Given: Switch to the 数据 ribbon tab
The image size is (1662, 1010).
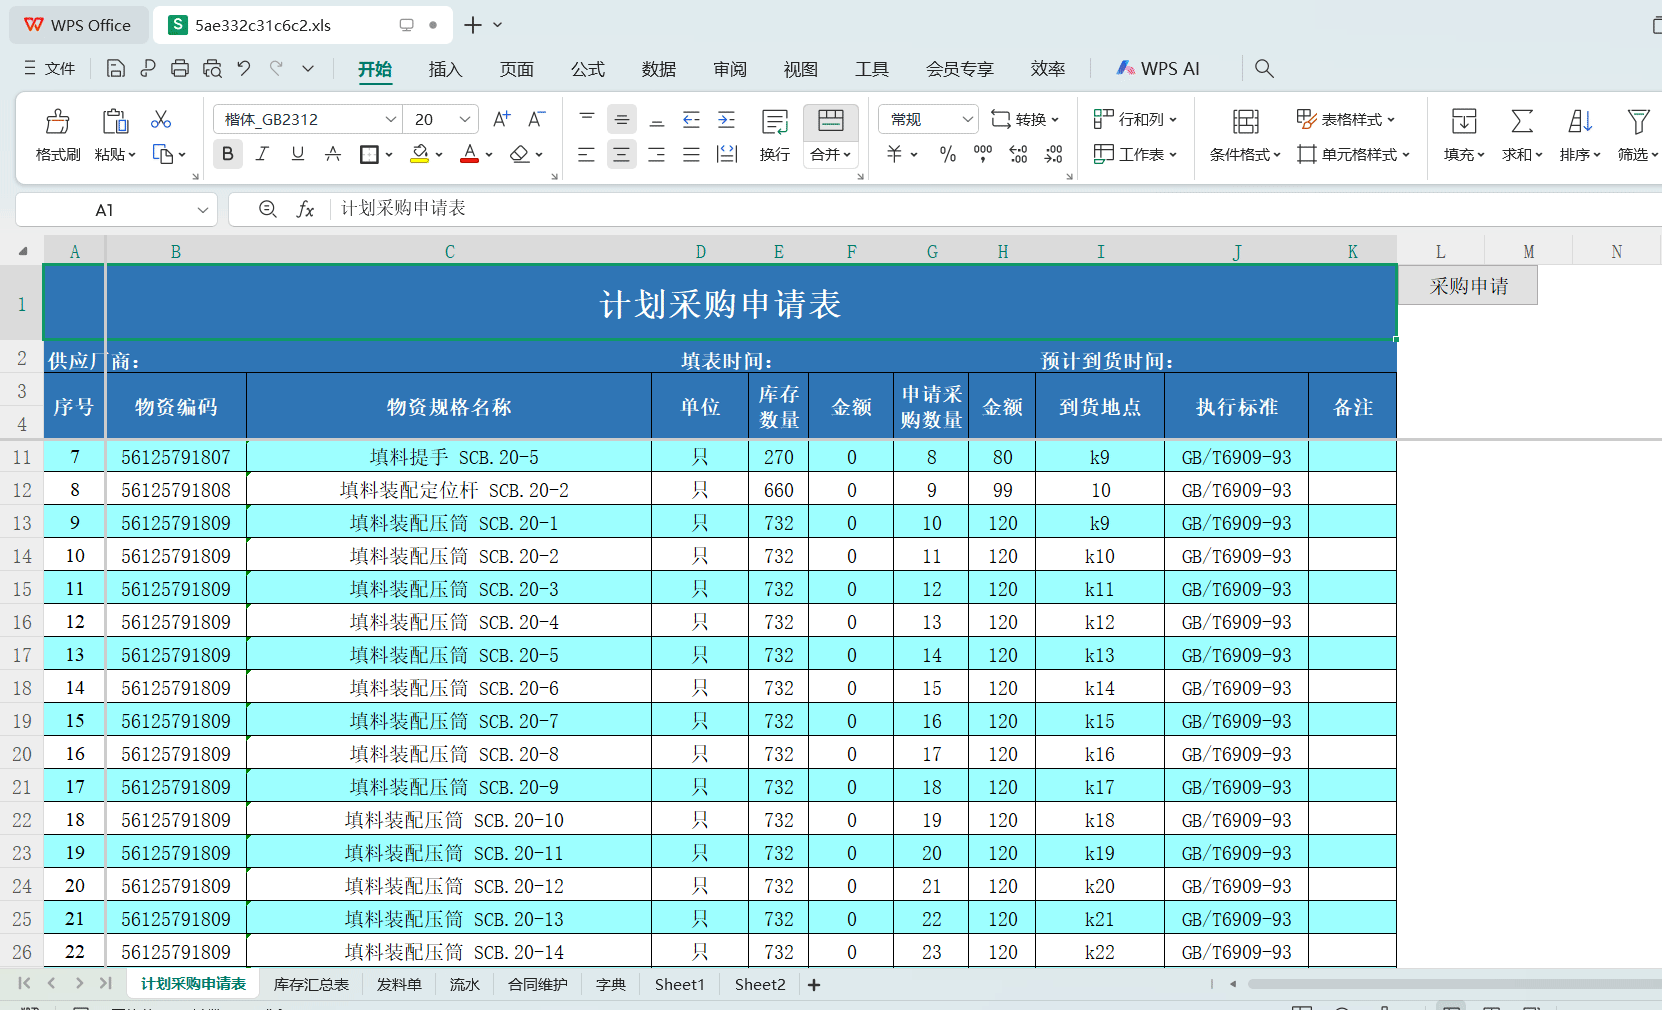Looking at the screenshot, I should pos(659,68).
